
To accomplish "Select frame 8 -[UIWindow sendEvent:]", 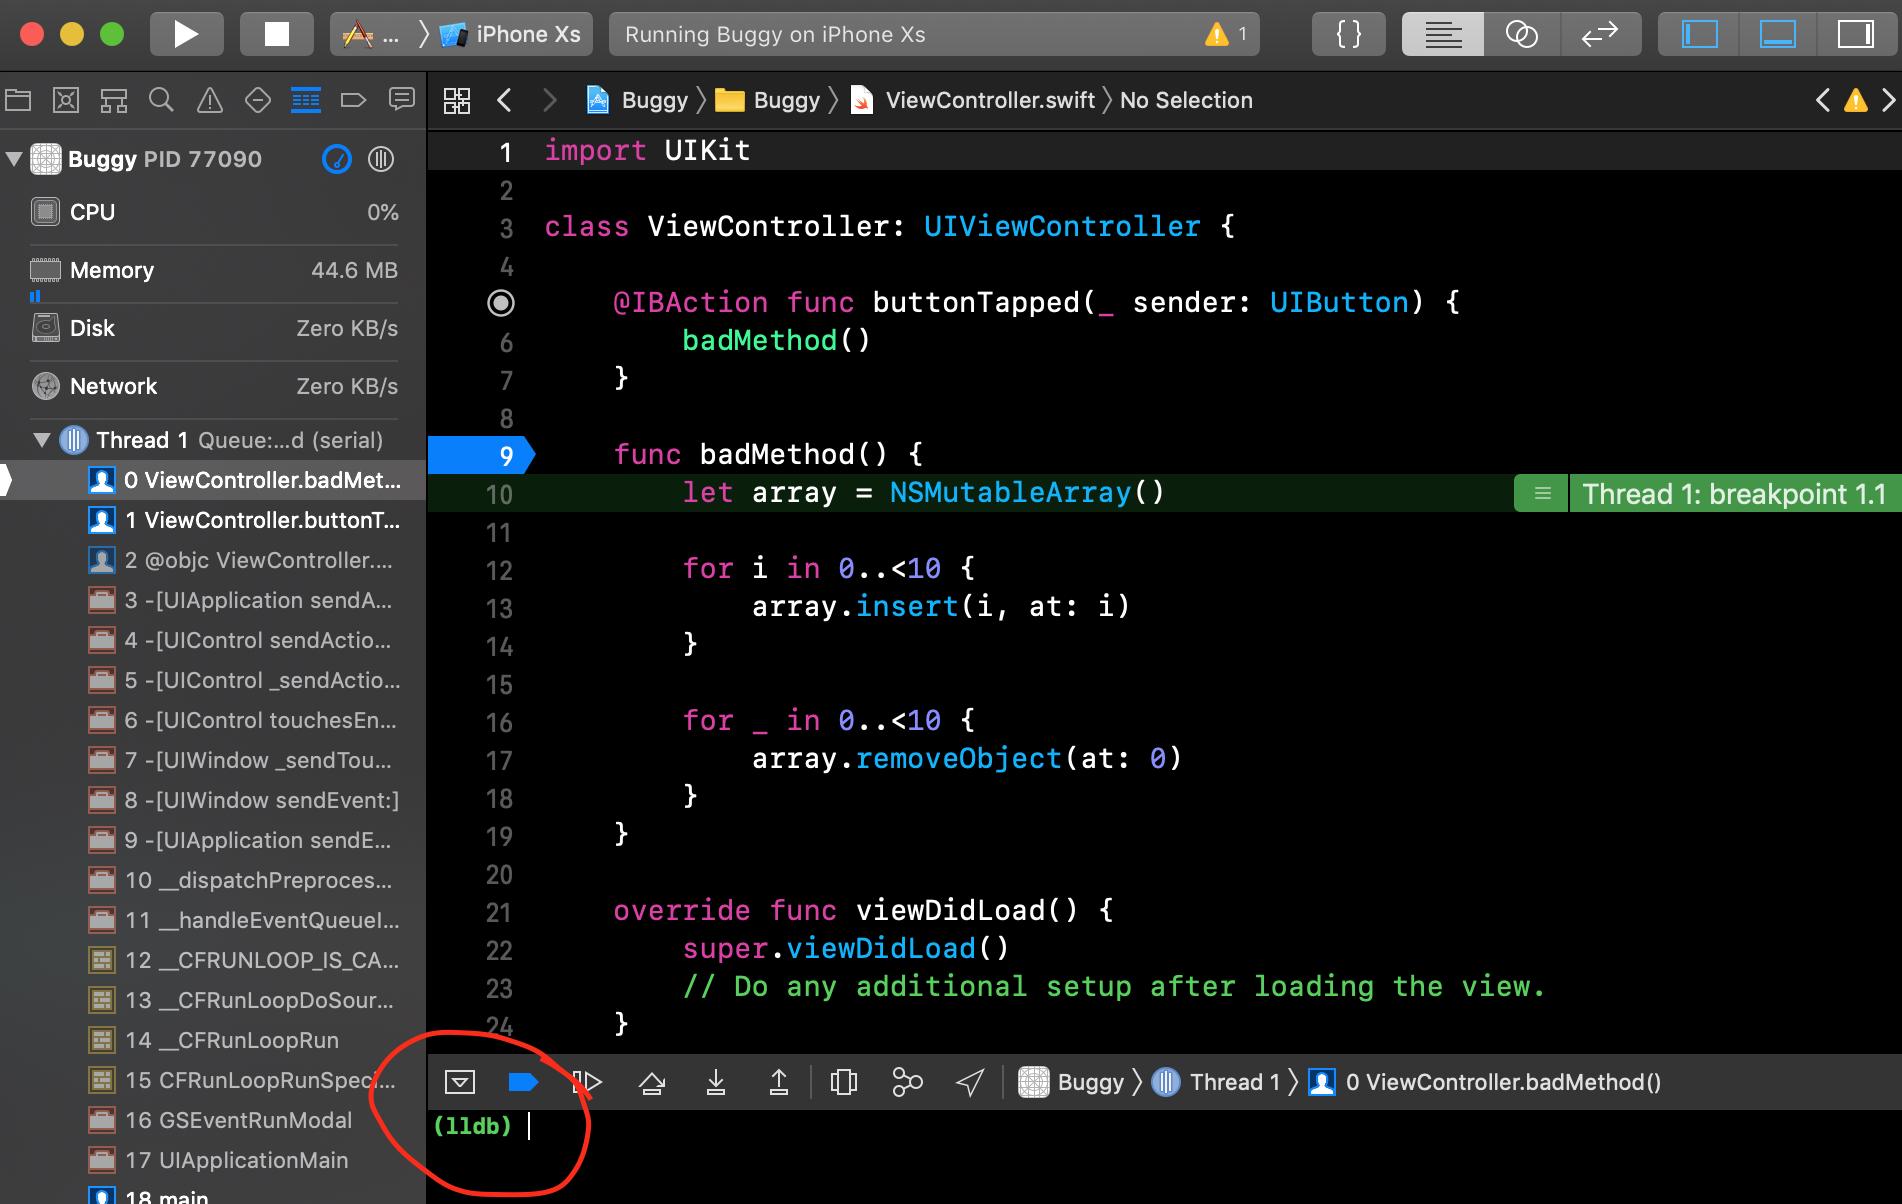I will click(213, 800).
